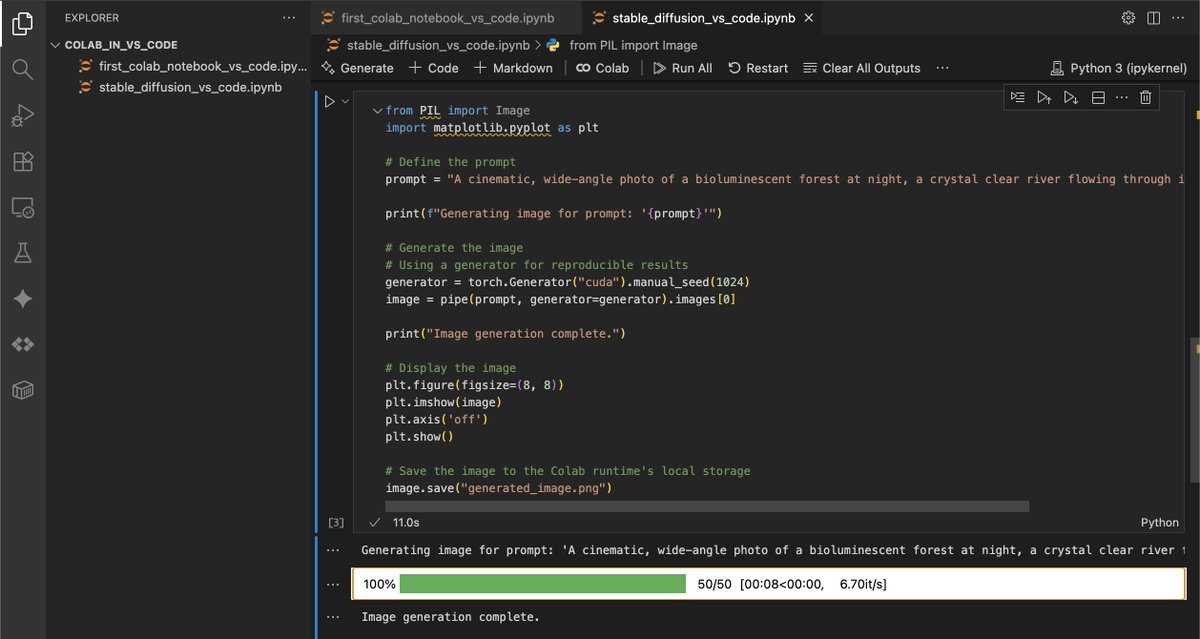Open the Explorer view in activity bar
Image resolution: width=1200 pixels, height=639 pixels.
[22, 23]
